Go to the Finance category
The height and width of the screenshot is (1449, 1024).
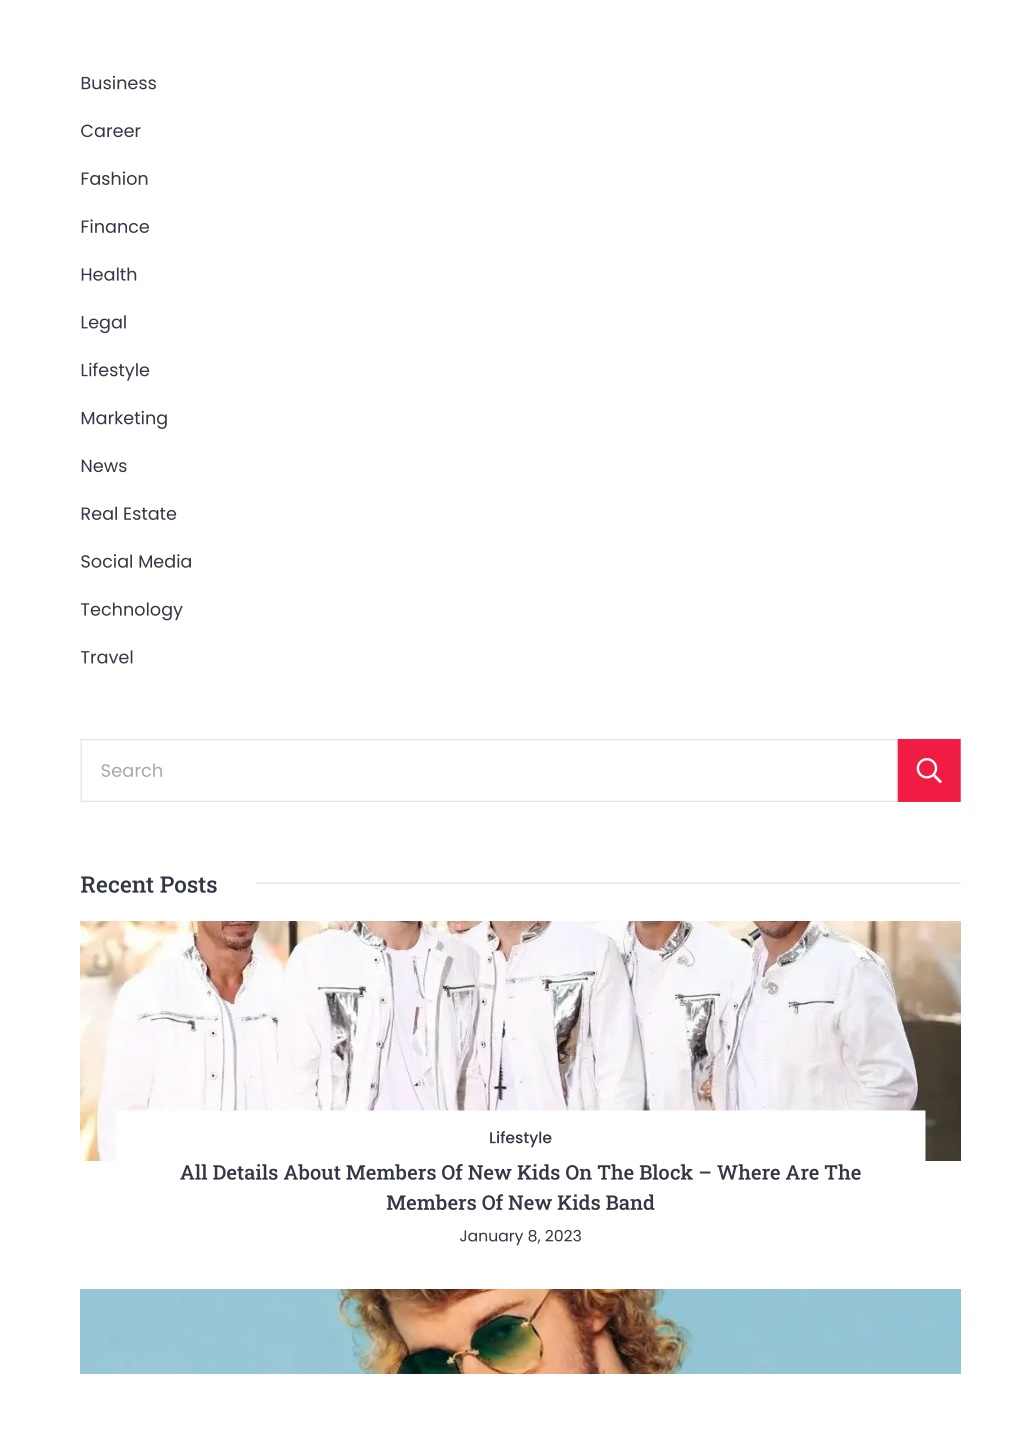coord(115,227)
